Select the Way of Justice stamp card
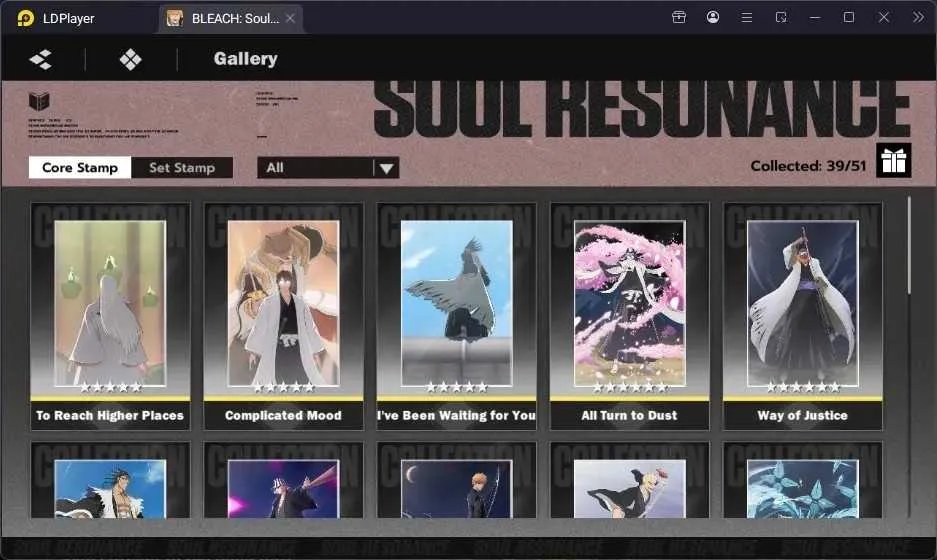 pyautogui.click(x=803, y=316)
